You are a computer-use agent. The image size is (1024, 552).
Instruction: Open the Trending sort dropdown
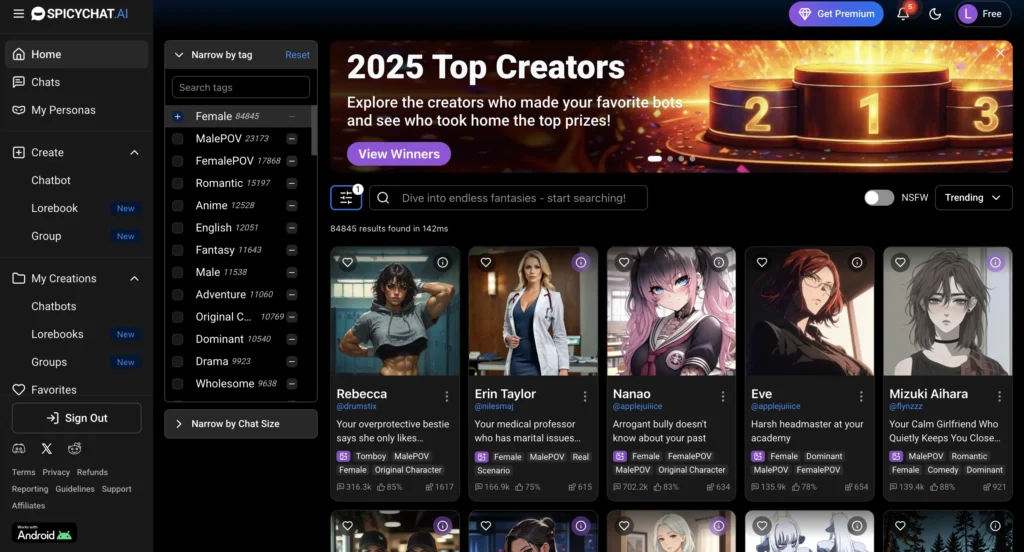click(973, 198)
